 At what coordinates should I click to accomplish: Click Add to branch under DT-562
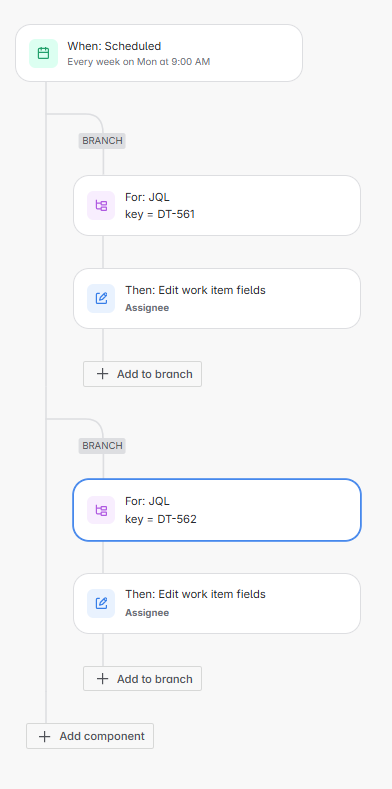(x=142, y=679)
